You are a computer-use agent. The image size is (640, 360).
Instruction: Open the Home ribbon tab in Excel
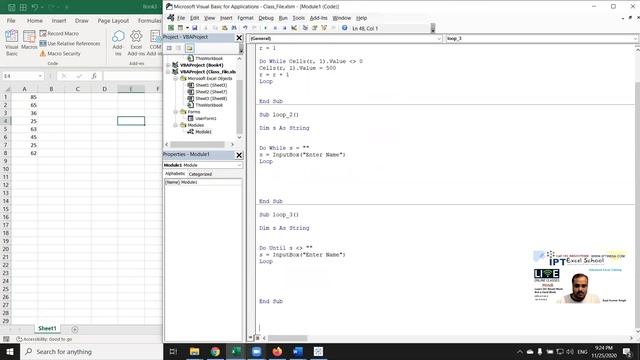click(35, 20)
